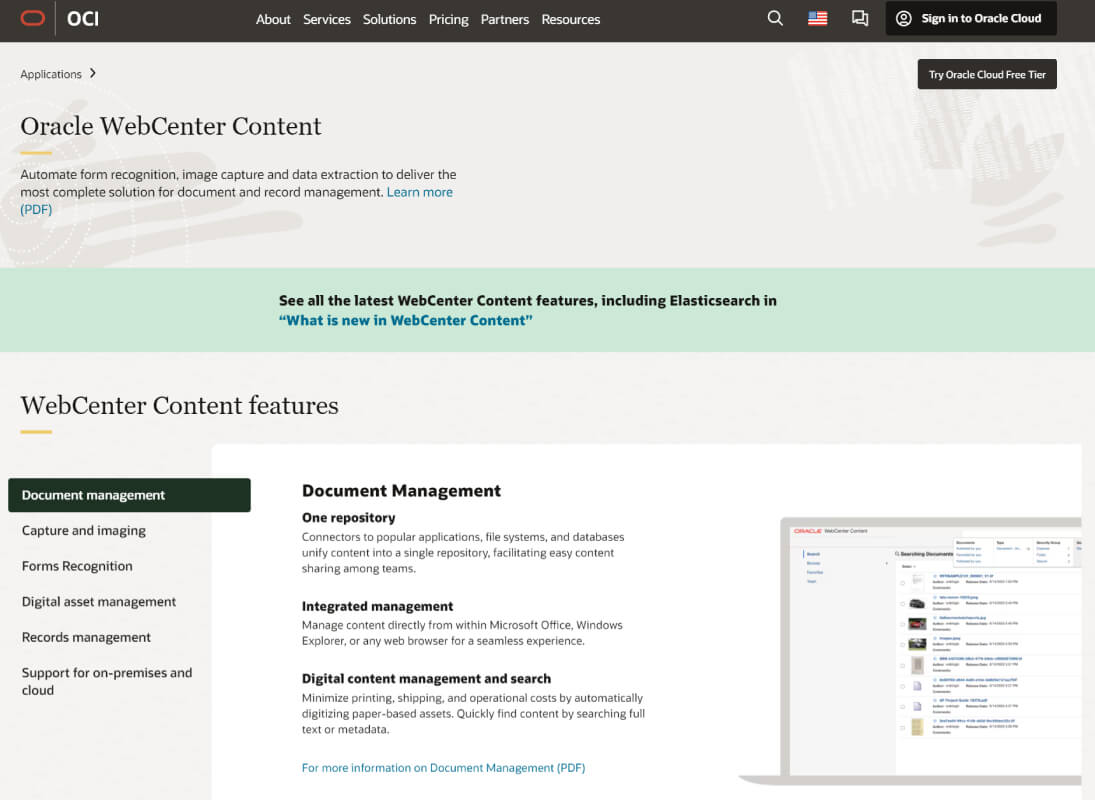Open the Pricing menu
The height and width of the screenshot is (800, 1095).
[x=448, y=20]
